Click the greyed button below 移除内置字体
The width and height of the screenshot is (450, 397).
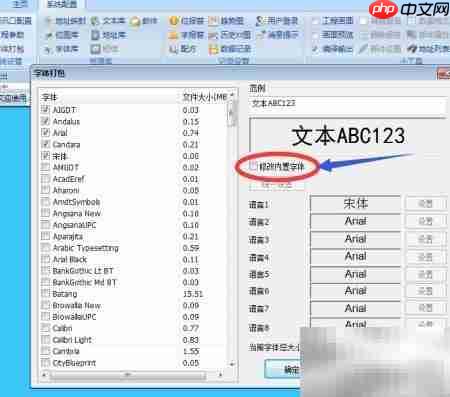(x=276, y=184)
